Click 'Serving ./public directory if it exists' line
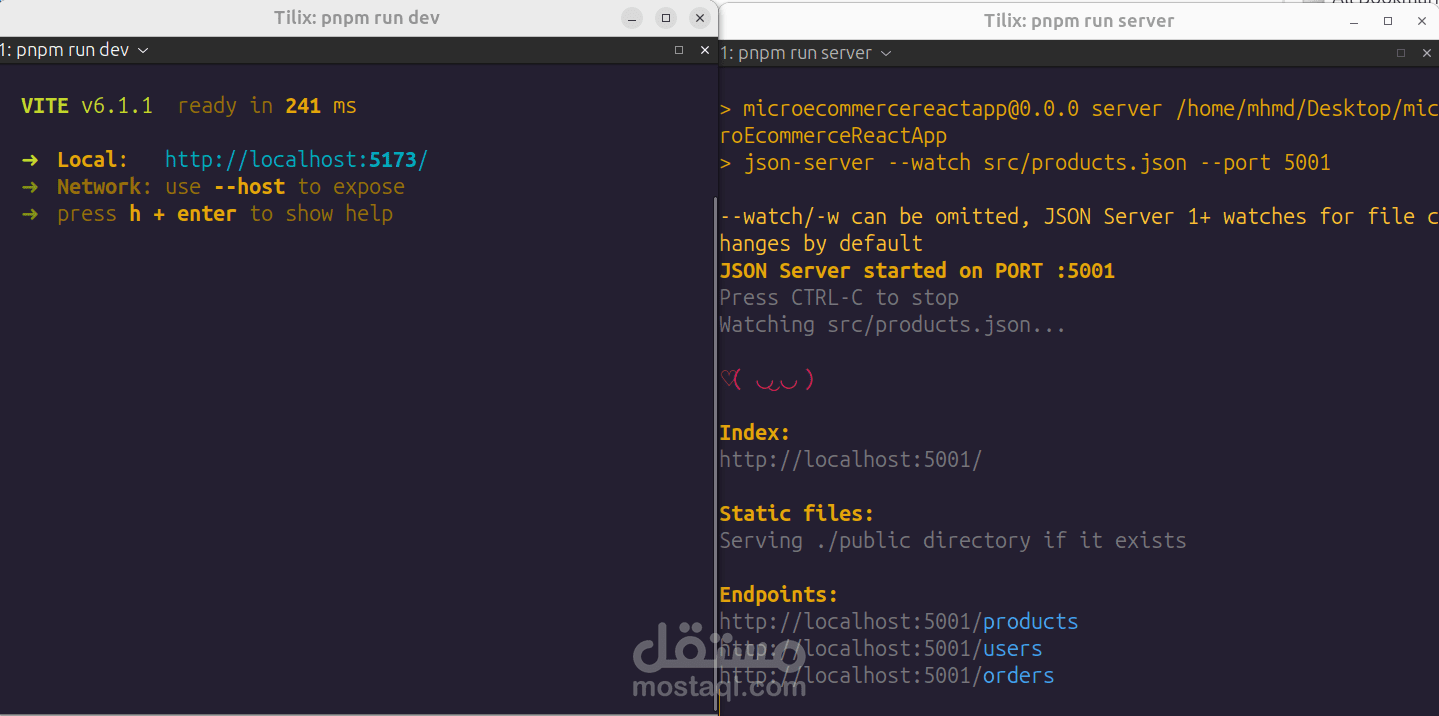The width and height of the screenshot is (1439, 716). [953, 541]
